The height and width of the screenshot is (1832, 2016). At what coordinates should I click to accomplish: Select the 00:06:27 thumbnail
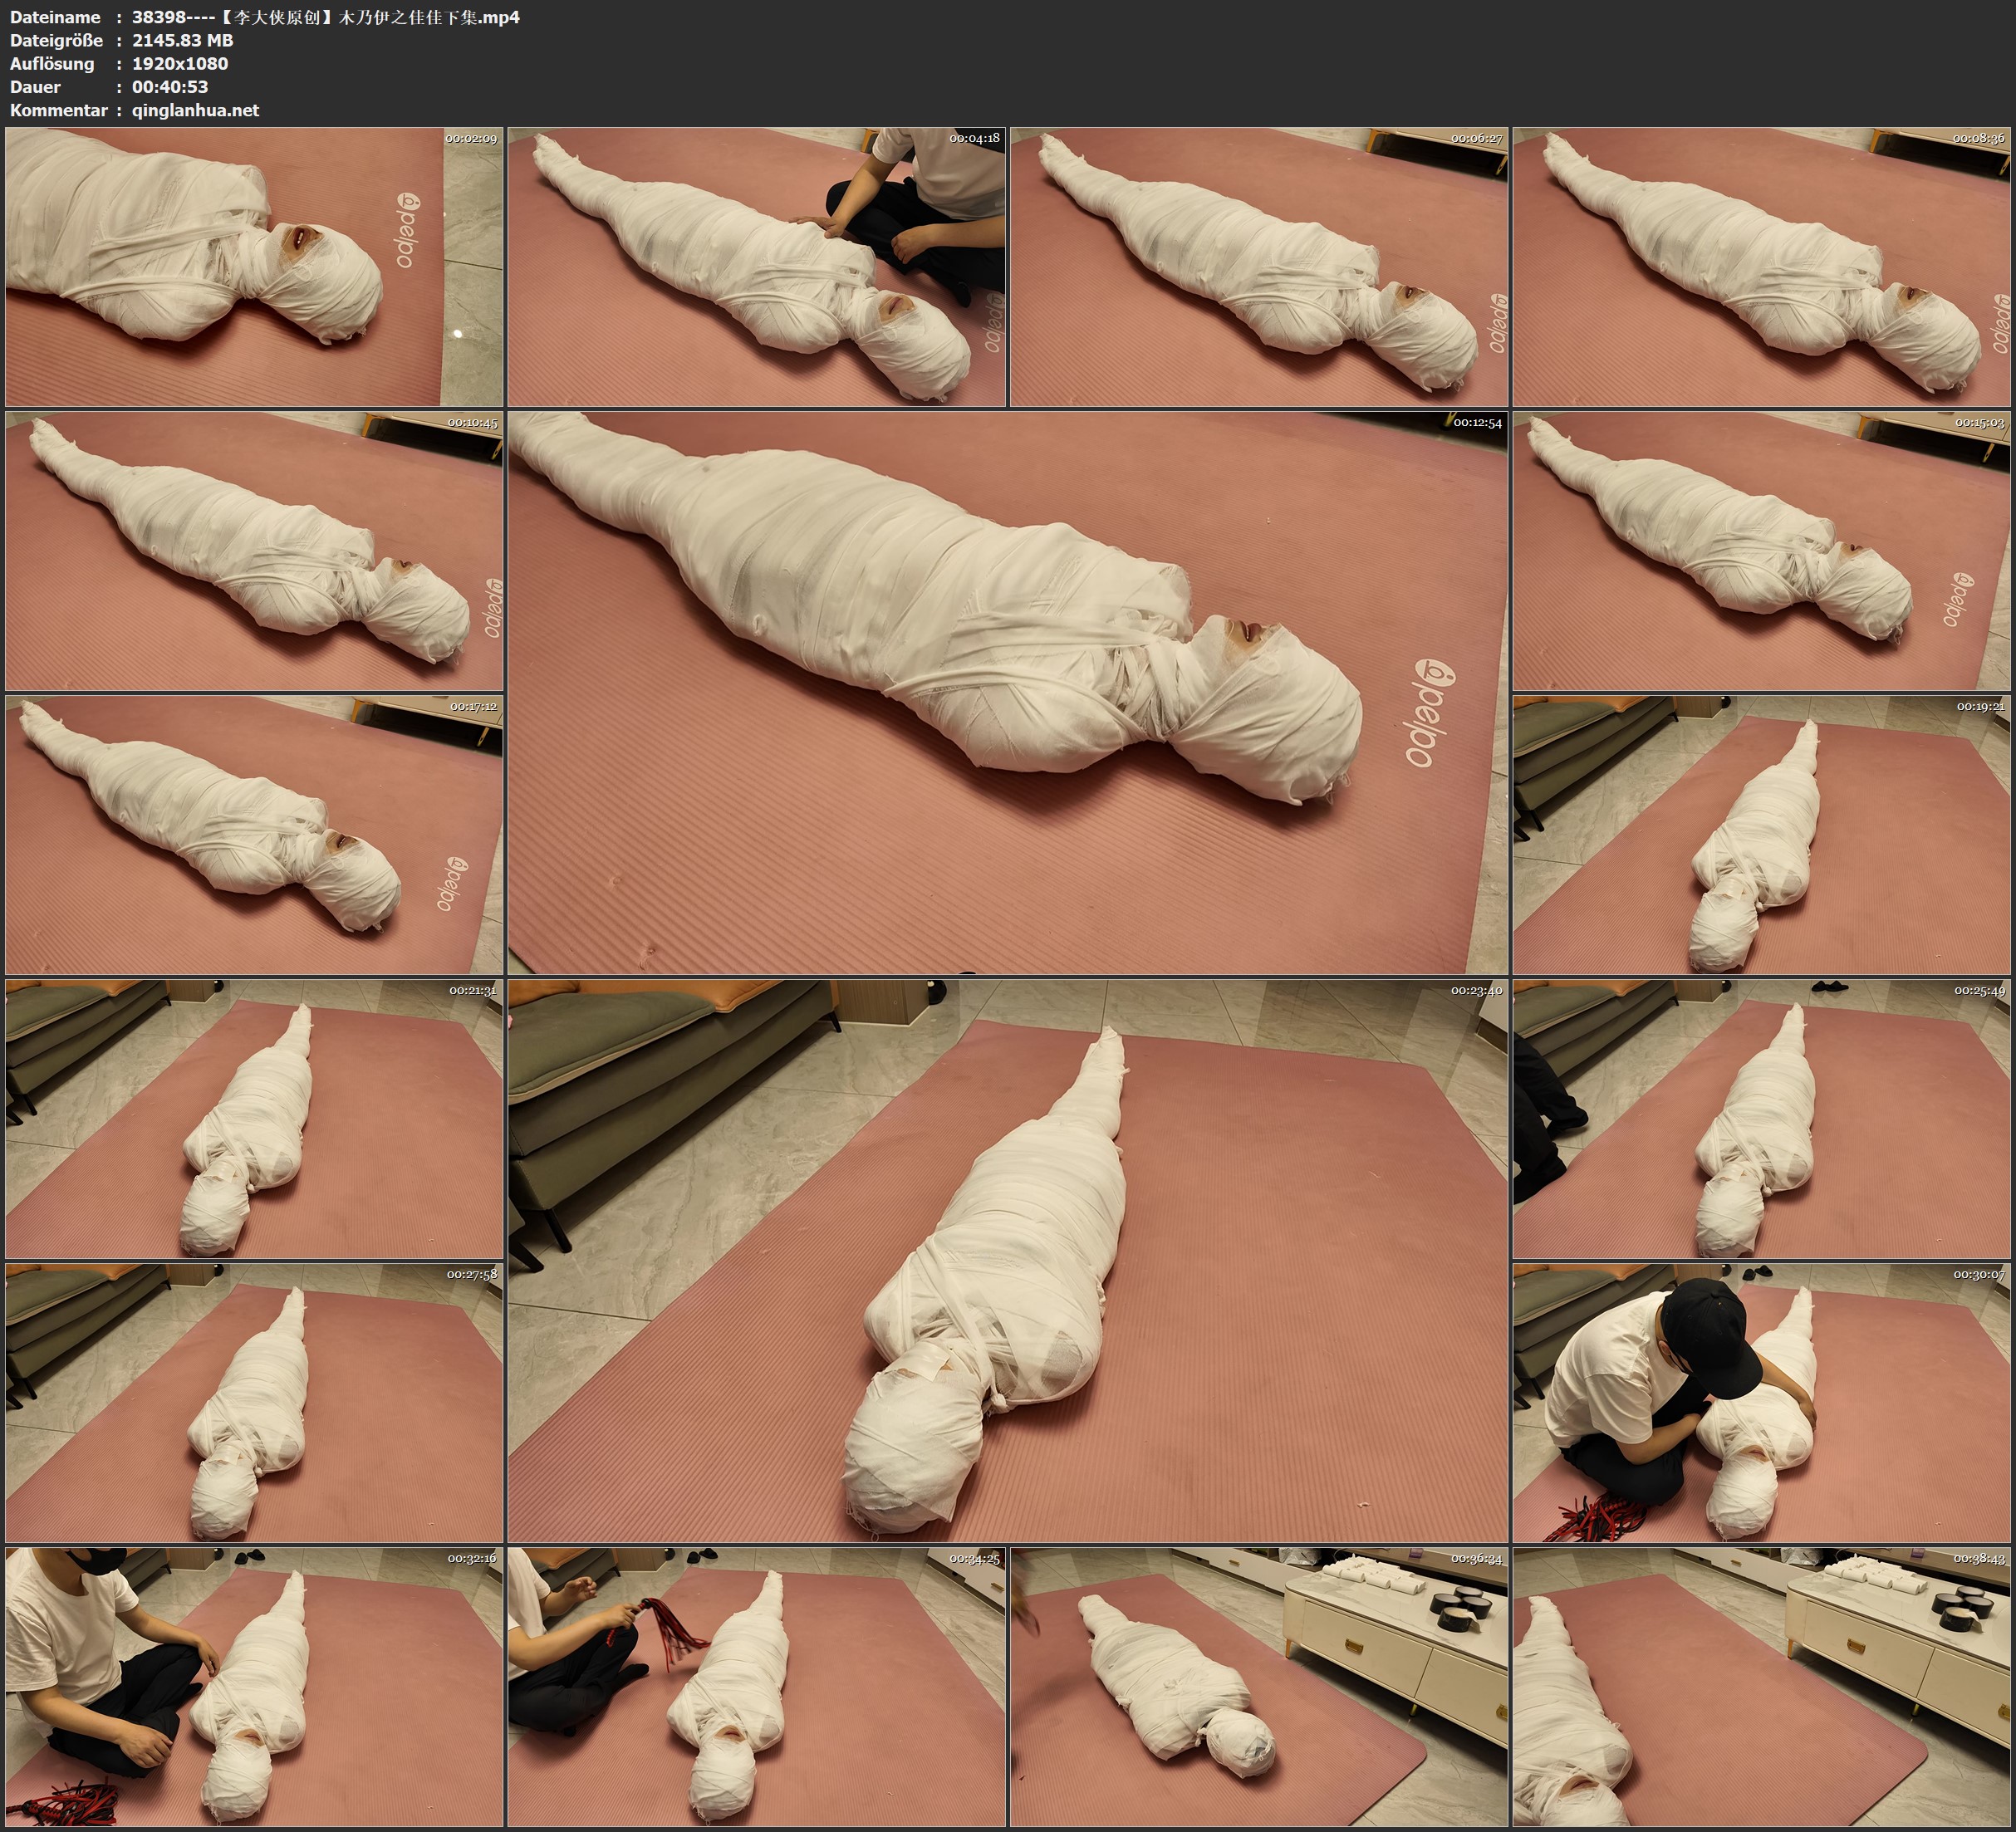pos(1259,267)
